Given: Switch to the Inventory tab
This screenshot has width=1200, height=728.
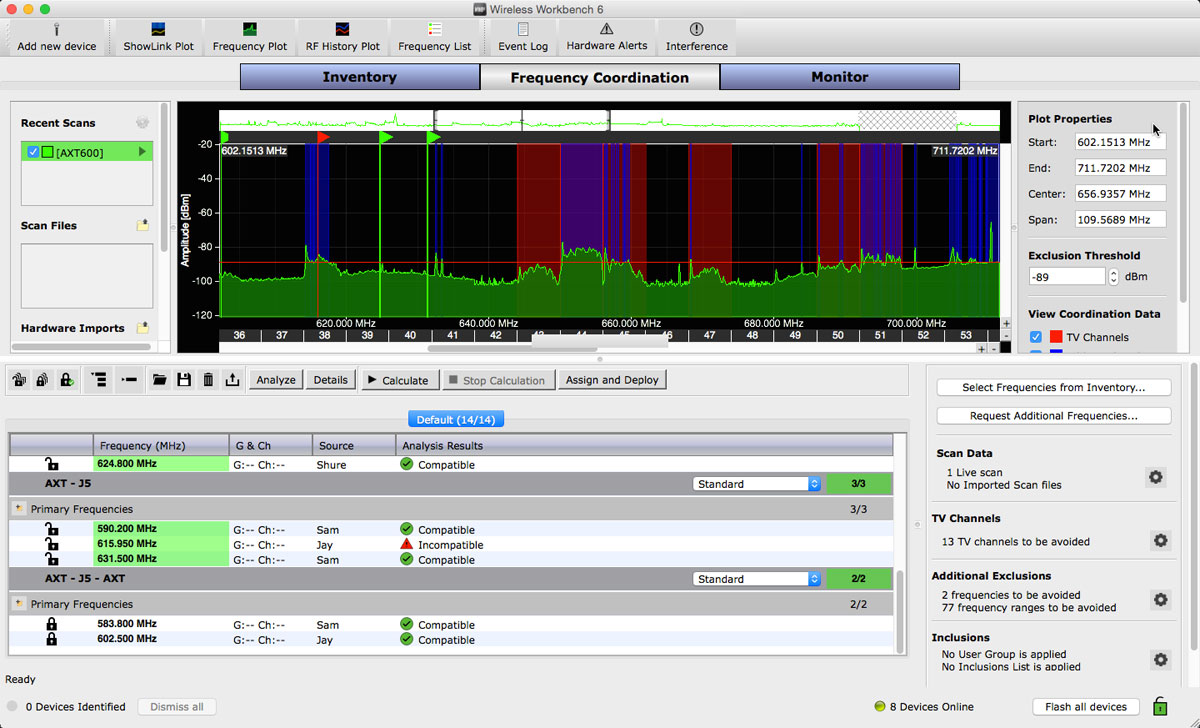Looking at the screenshot, I should point(359,77).
